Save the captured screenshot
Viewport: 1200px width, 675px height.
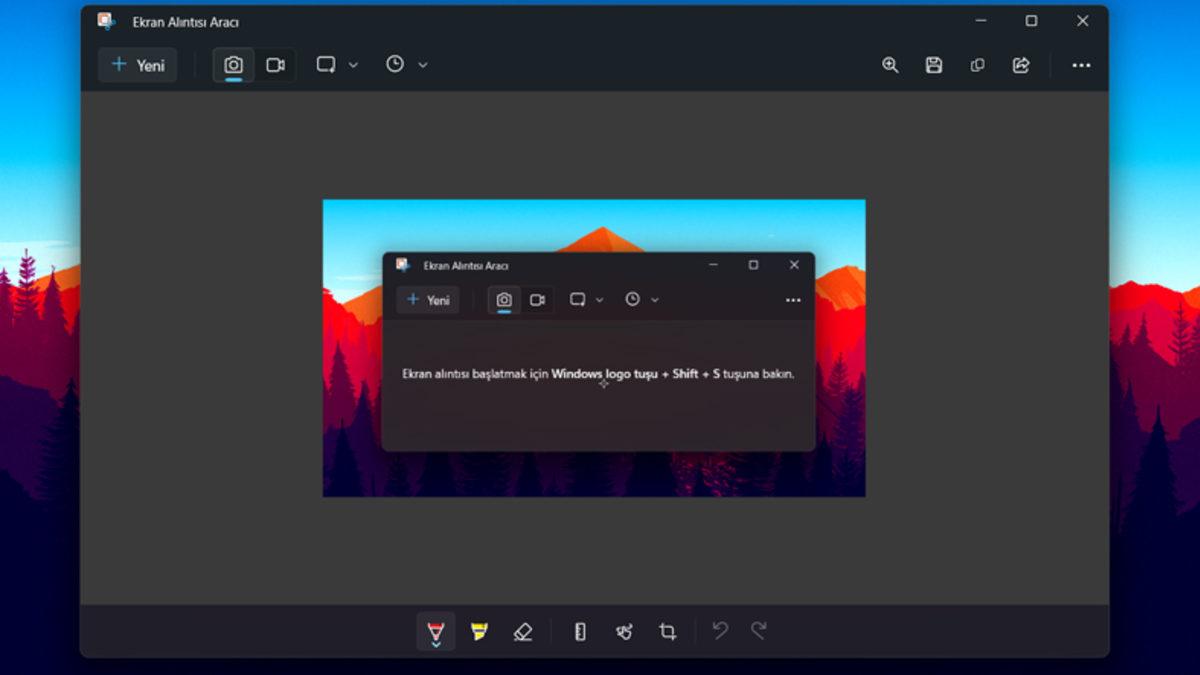coord(933,64)
